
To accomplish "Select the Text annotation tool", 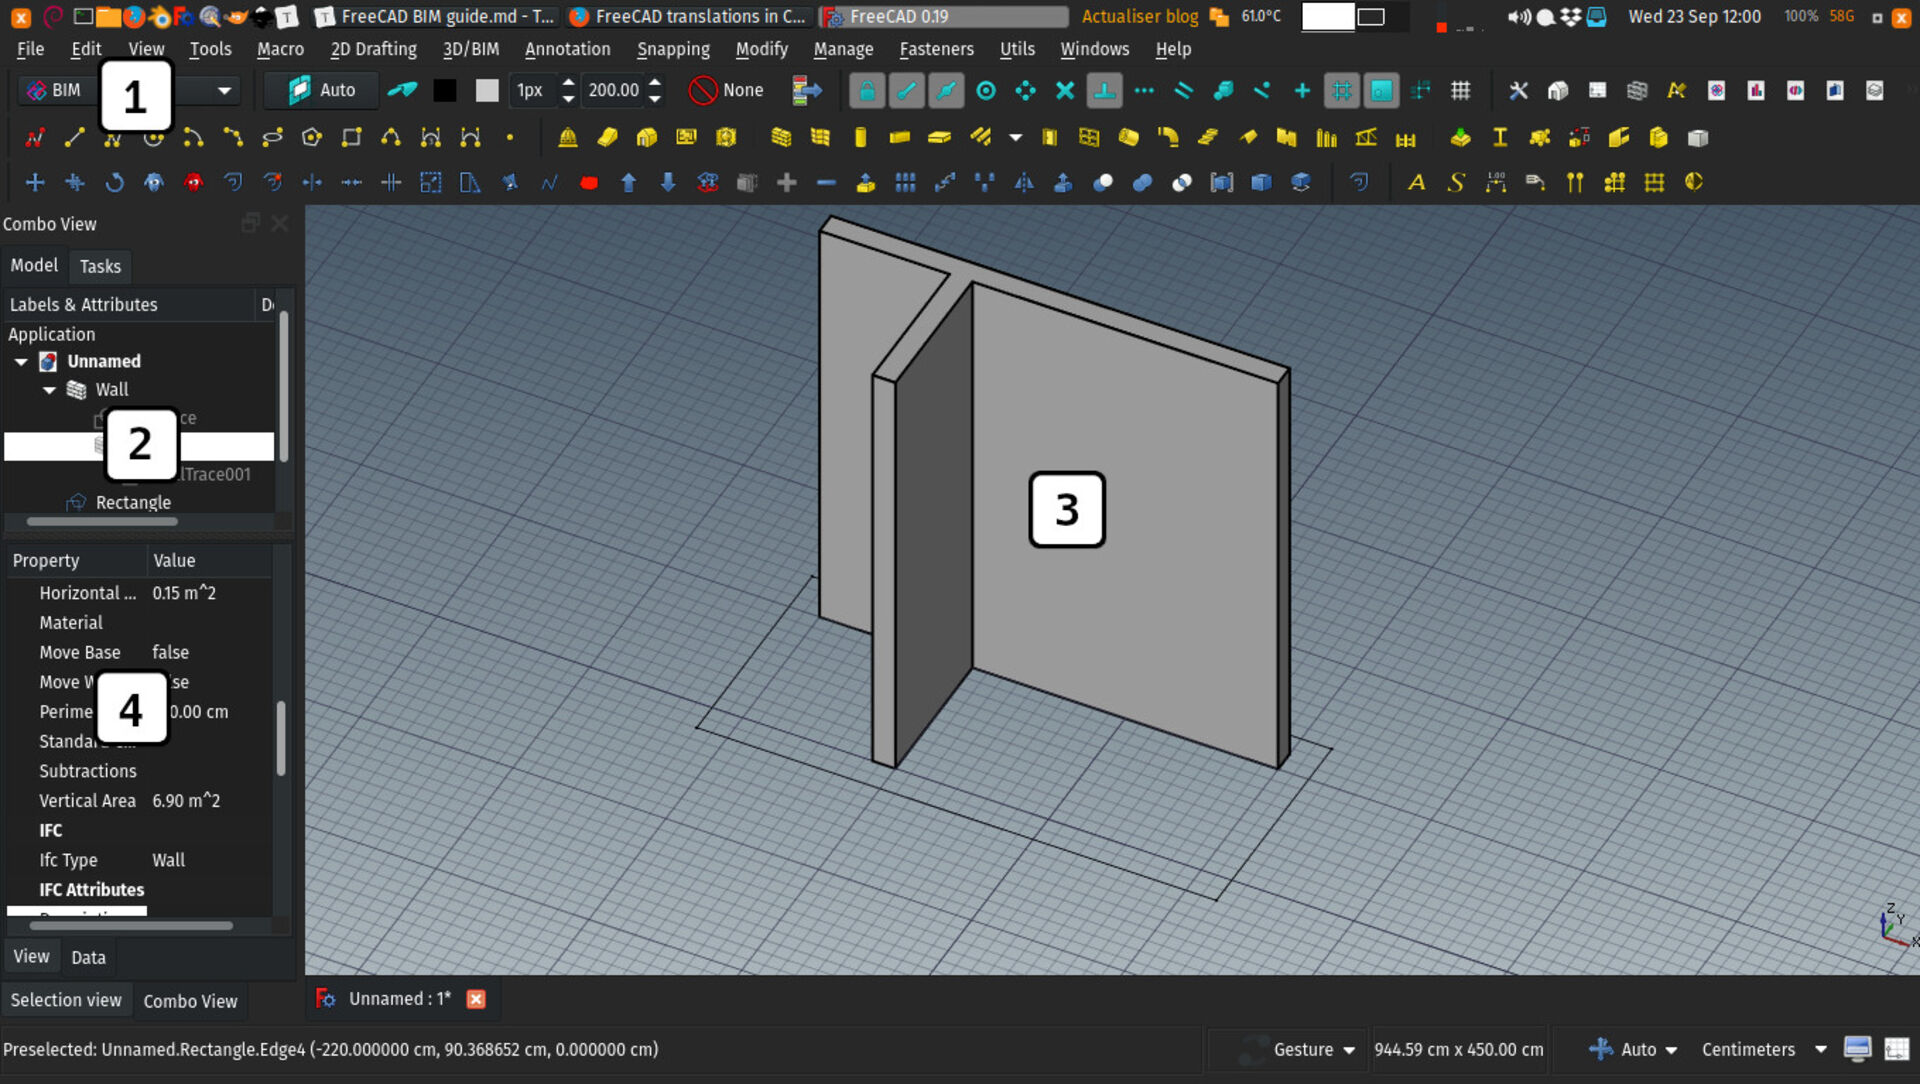I will (x=1416, y=182).
